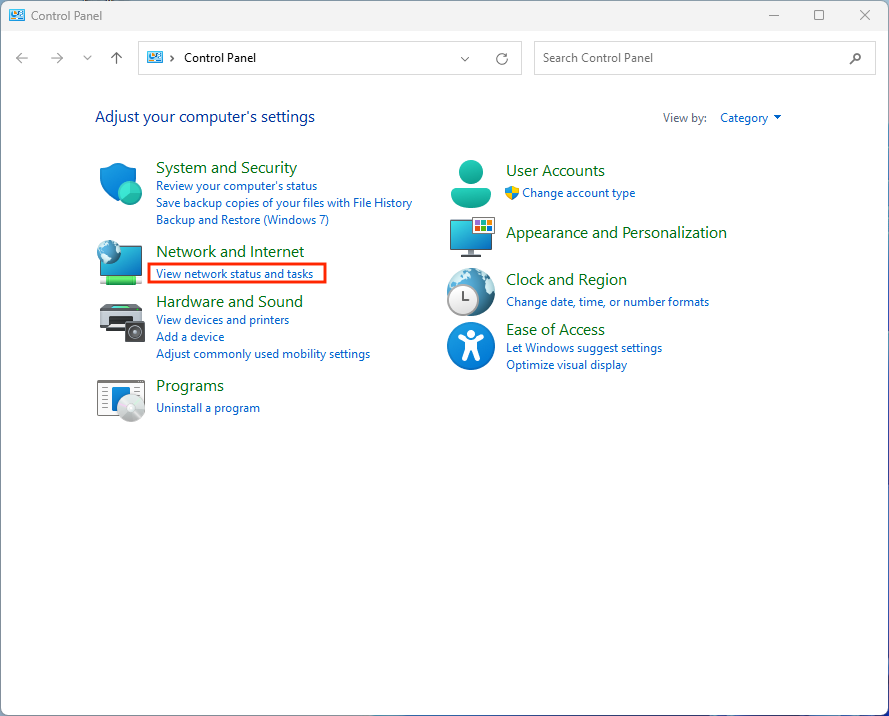This screenshot has height=716, width=889.
Task: Open the Ease of Access icon
Action: (471, 346)
